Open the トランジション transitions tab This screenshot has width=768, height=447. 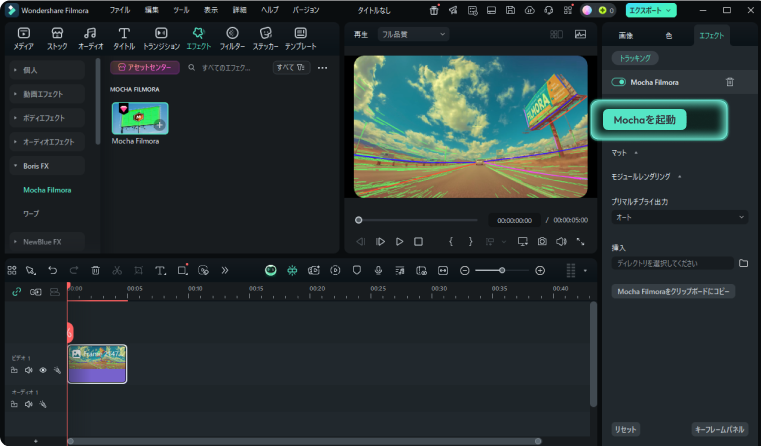pos(161,39)
